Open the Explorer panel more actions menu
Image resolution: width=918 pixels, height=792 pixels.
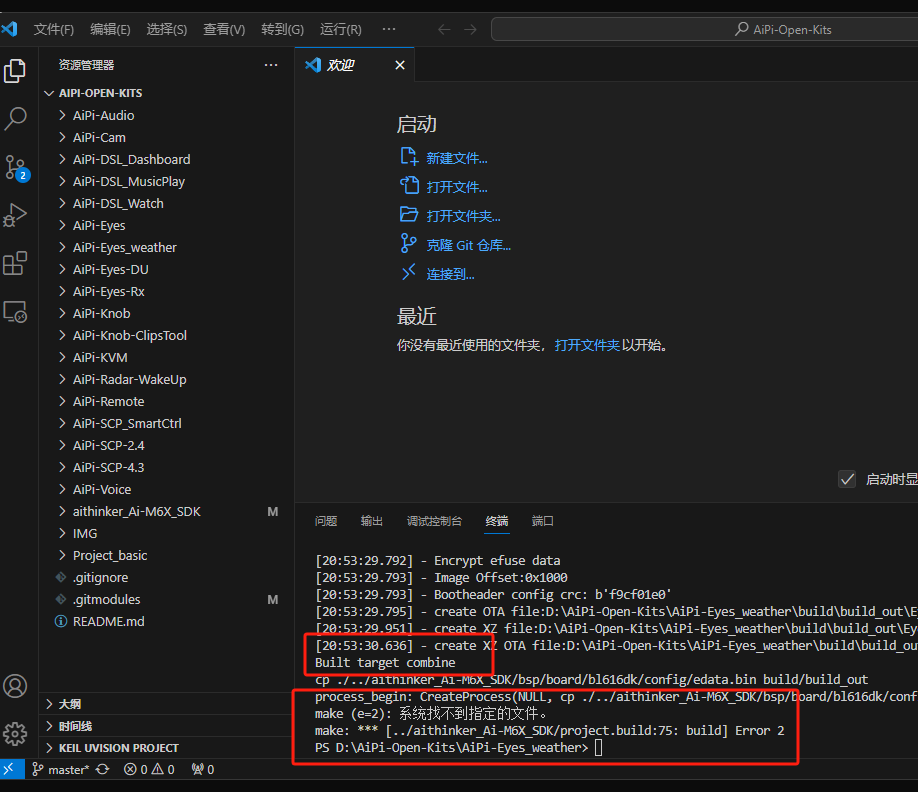[x=270, y=65]
